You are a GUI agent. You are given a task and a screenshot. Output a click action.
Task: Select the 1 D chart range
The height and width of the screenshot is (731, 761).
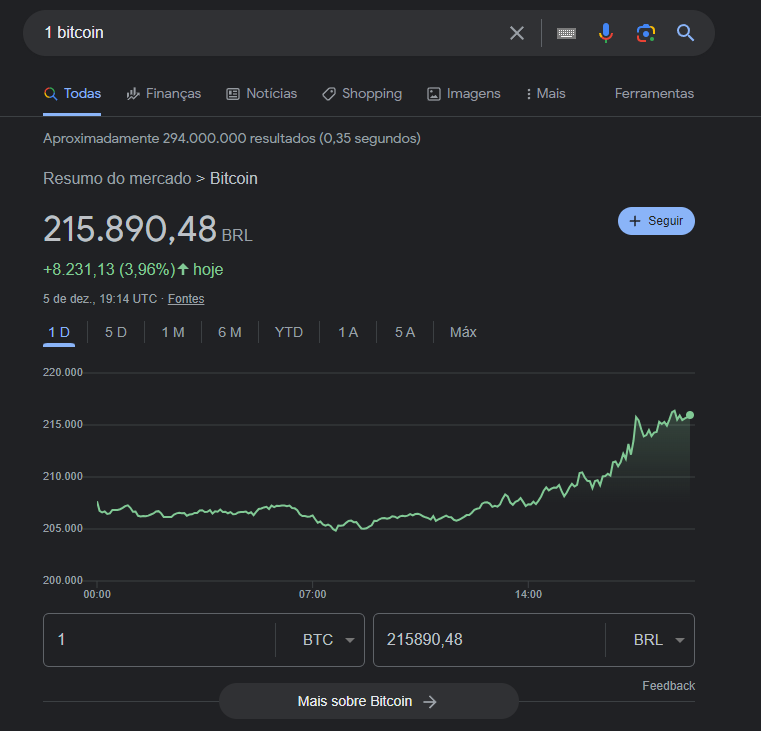pos(59,332)
